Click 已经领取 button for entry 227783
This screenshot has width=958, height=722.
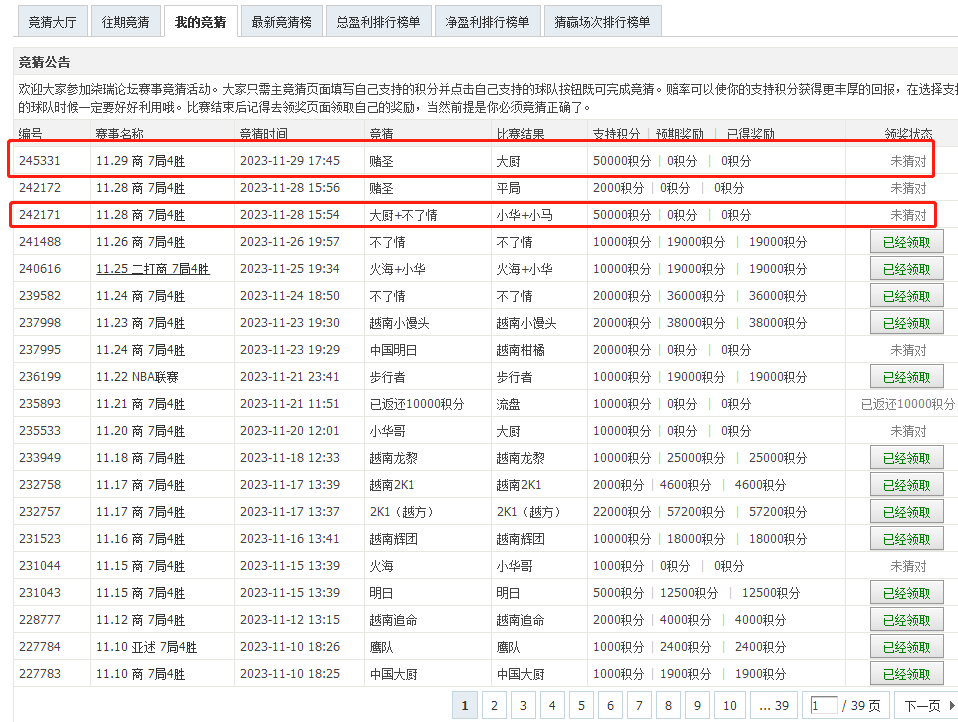906,674
